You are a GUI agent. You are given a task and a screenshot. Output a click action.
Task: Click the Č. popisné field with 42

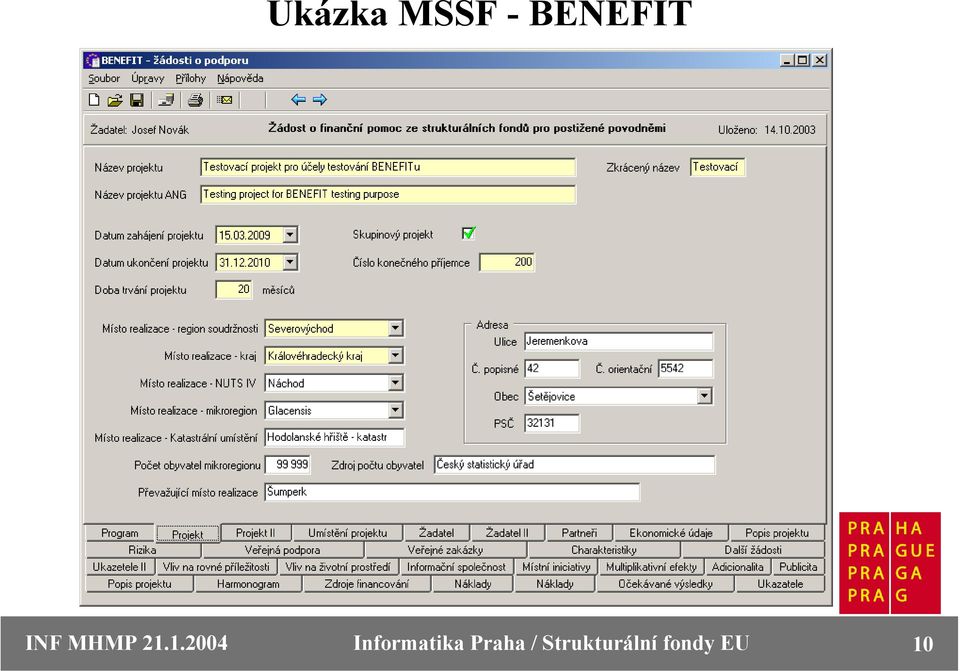coord(552,369)
